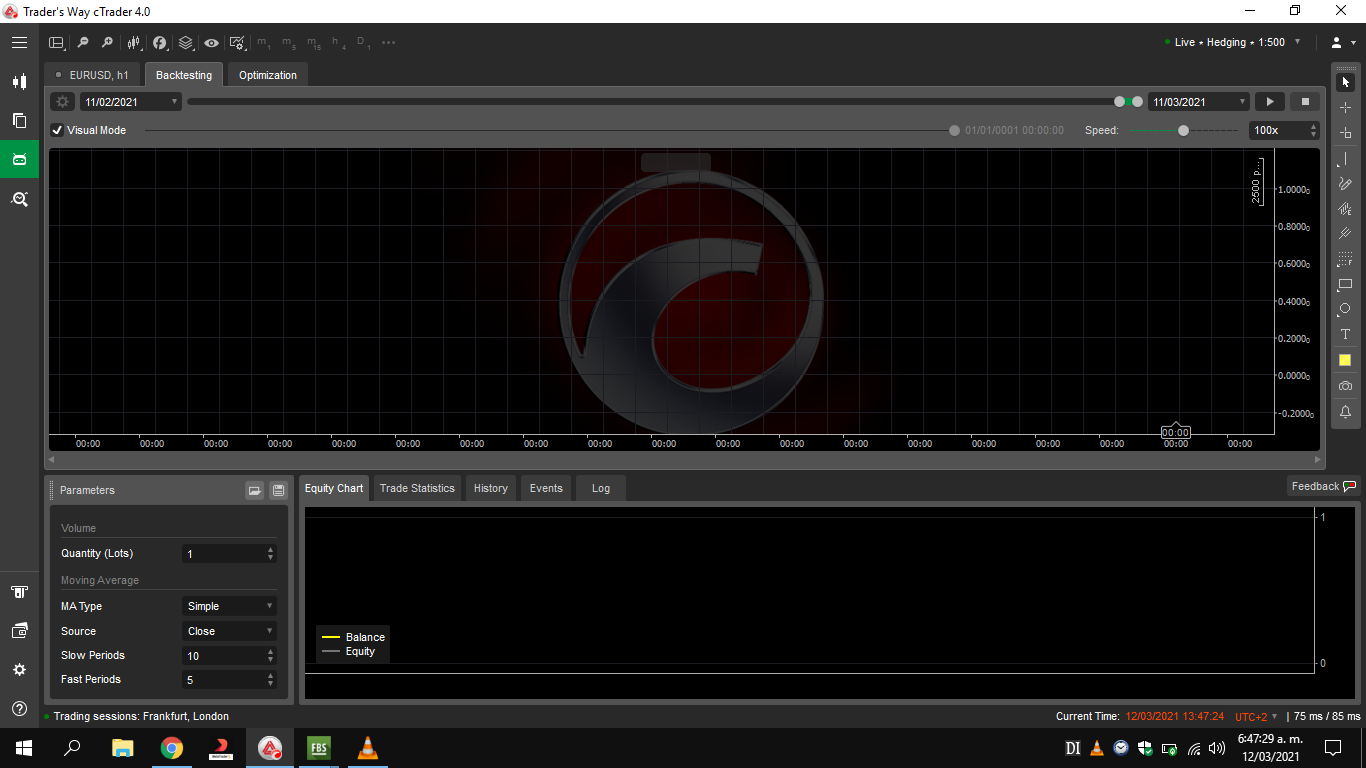Open the help question mark icon
Image resolution: width=1366 pixels, height=768 pixels.
(x=19, y=709)
